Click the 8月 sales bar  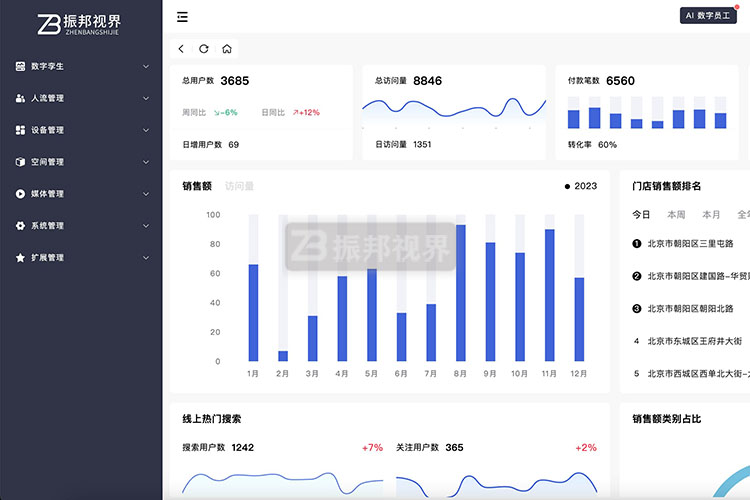coord(460,293)
